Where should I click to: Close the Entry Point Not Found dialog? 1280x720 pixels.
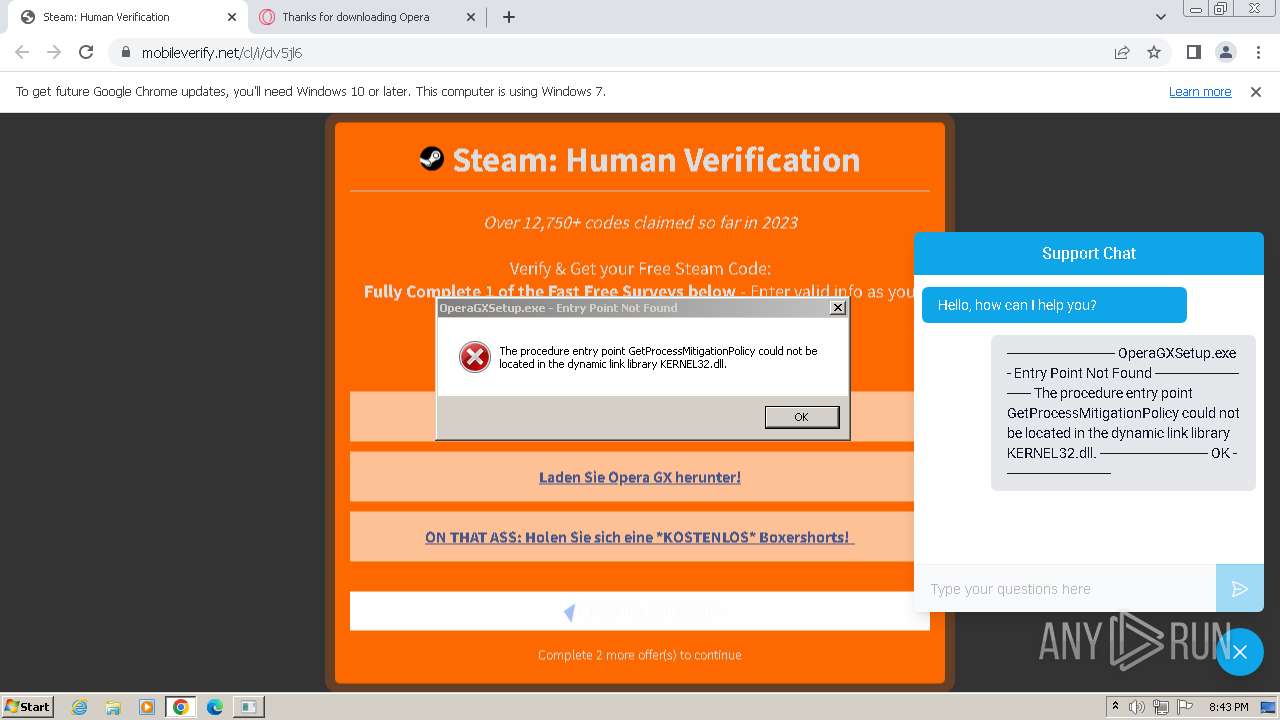838,308
